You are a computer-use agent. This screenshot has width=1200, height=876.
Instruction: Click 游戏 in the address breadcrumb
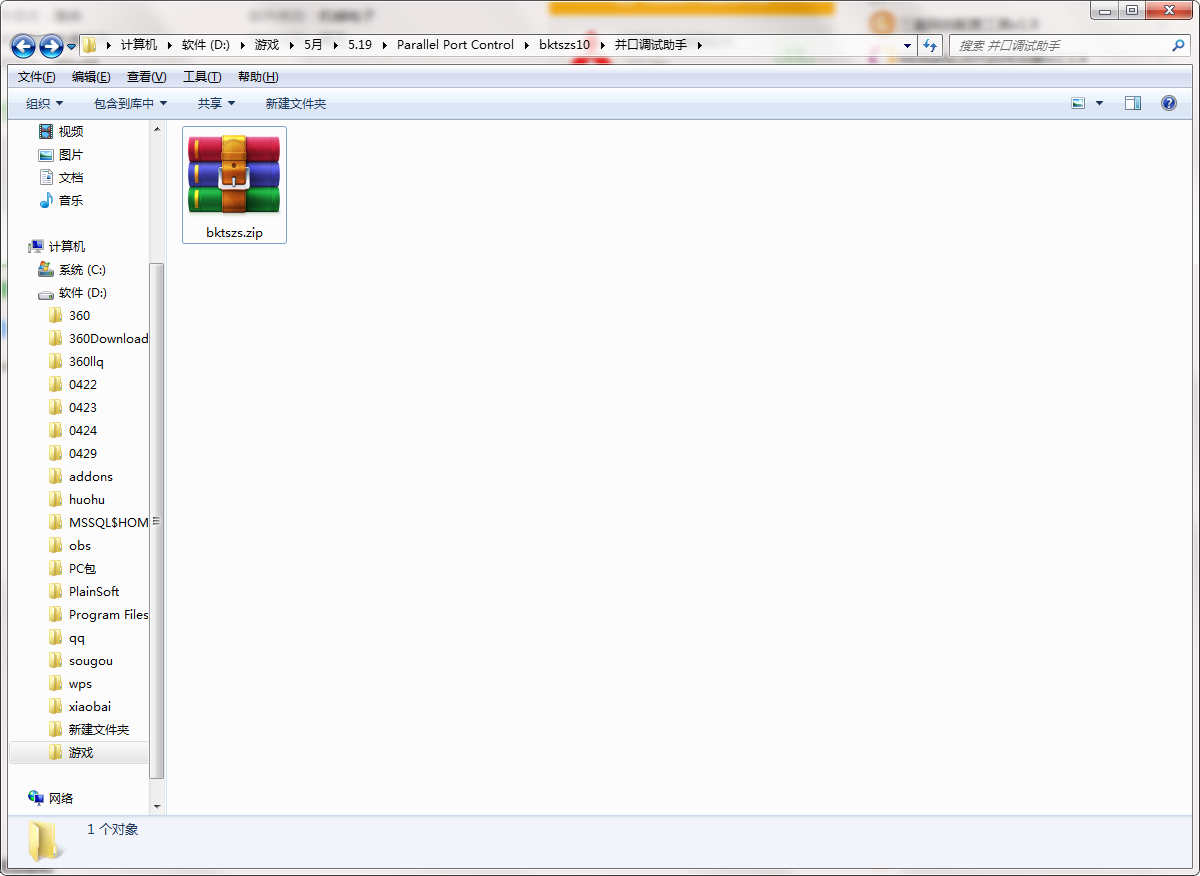click(267, 45)
